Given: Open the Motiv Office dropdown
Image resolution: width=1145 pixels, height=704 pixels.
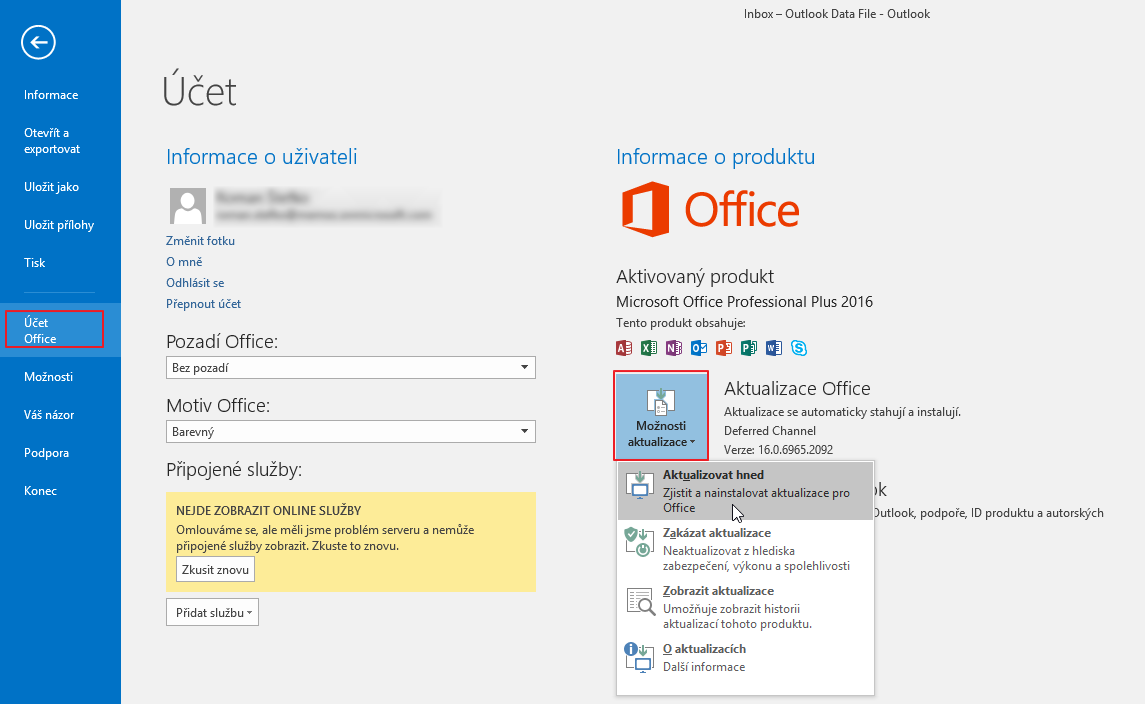Looking at the screenshot, I should (x=351, y=432).
